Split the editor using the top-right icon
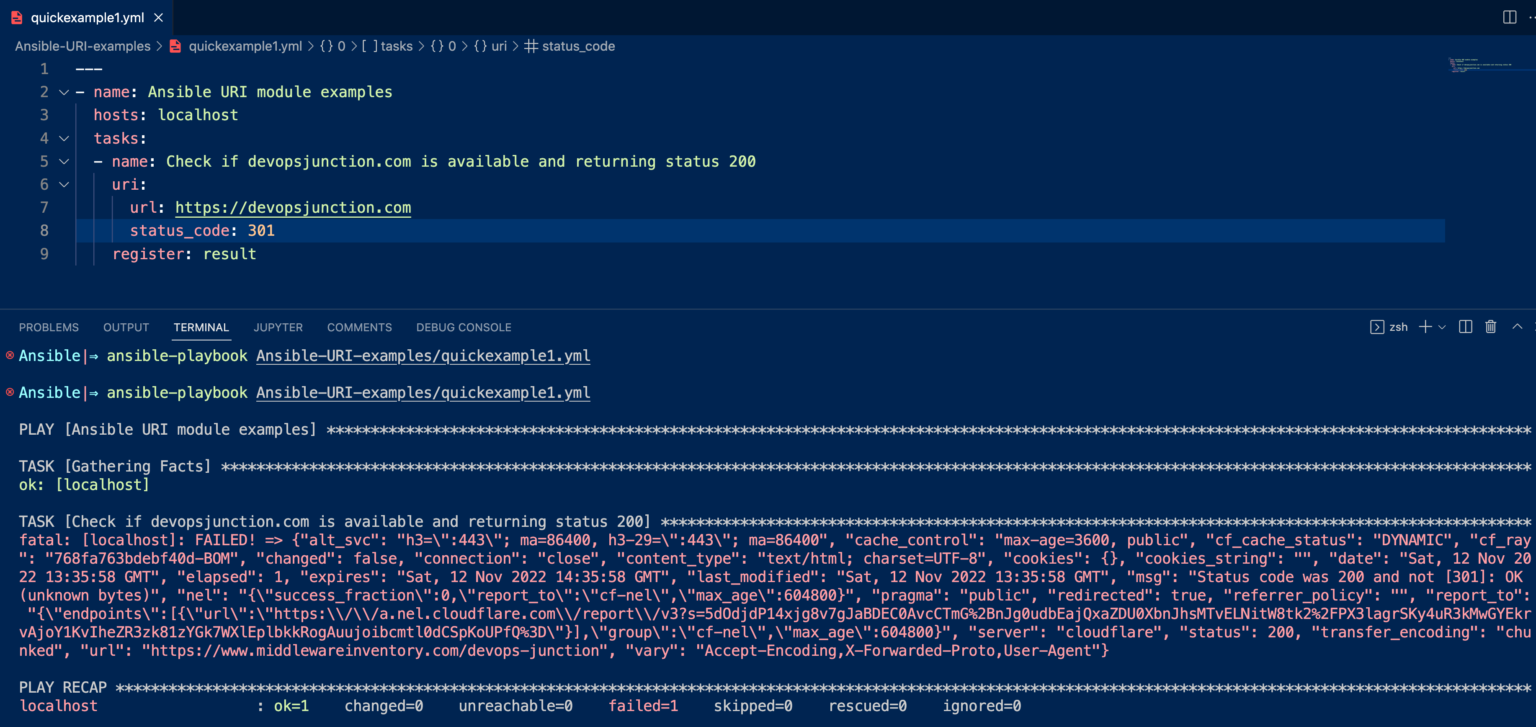 [x=1510, y=16]
